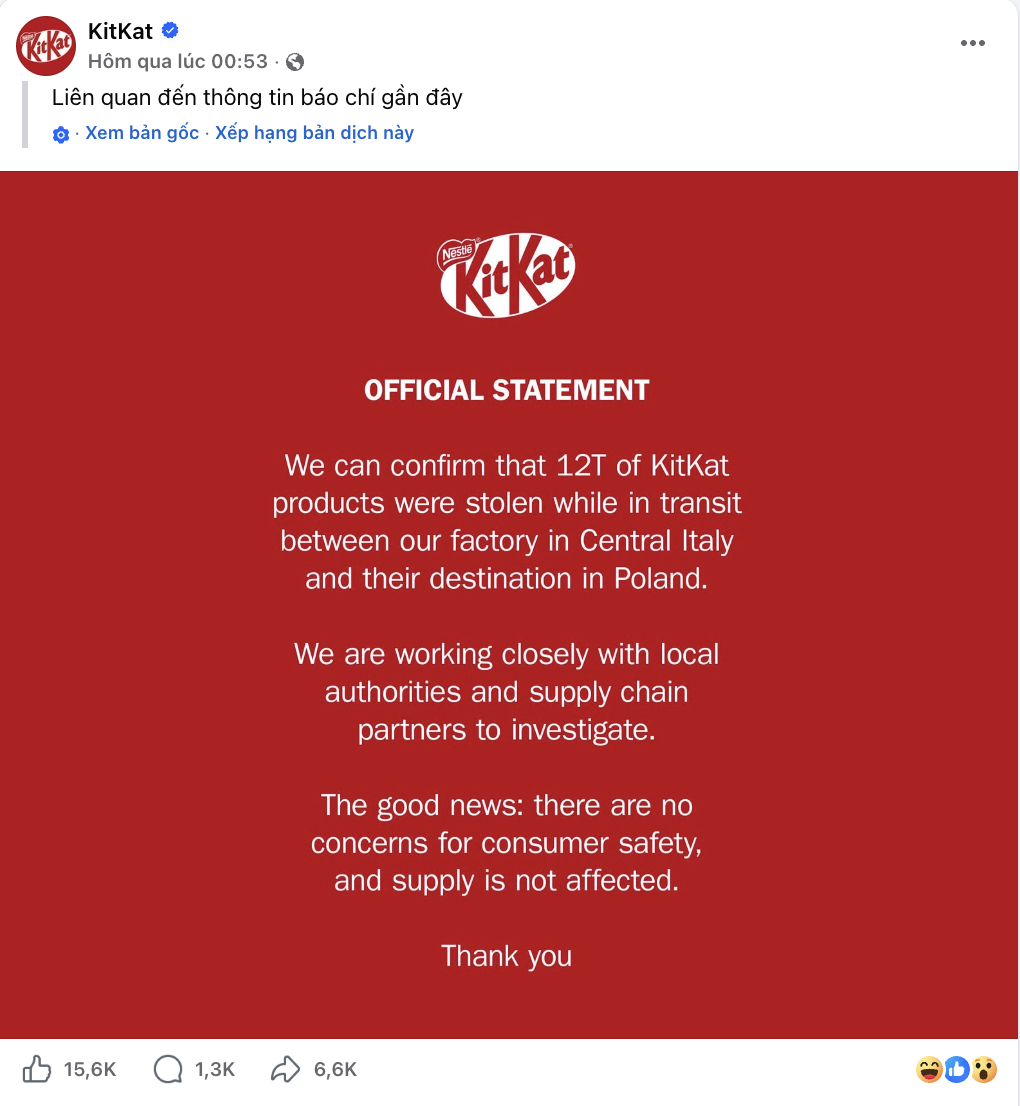Click the 1,3K comments count
This screenshot has height=1106, width=1020.
point(215,1070)
